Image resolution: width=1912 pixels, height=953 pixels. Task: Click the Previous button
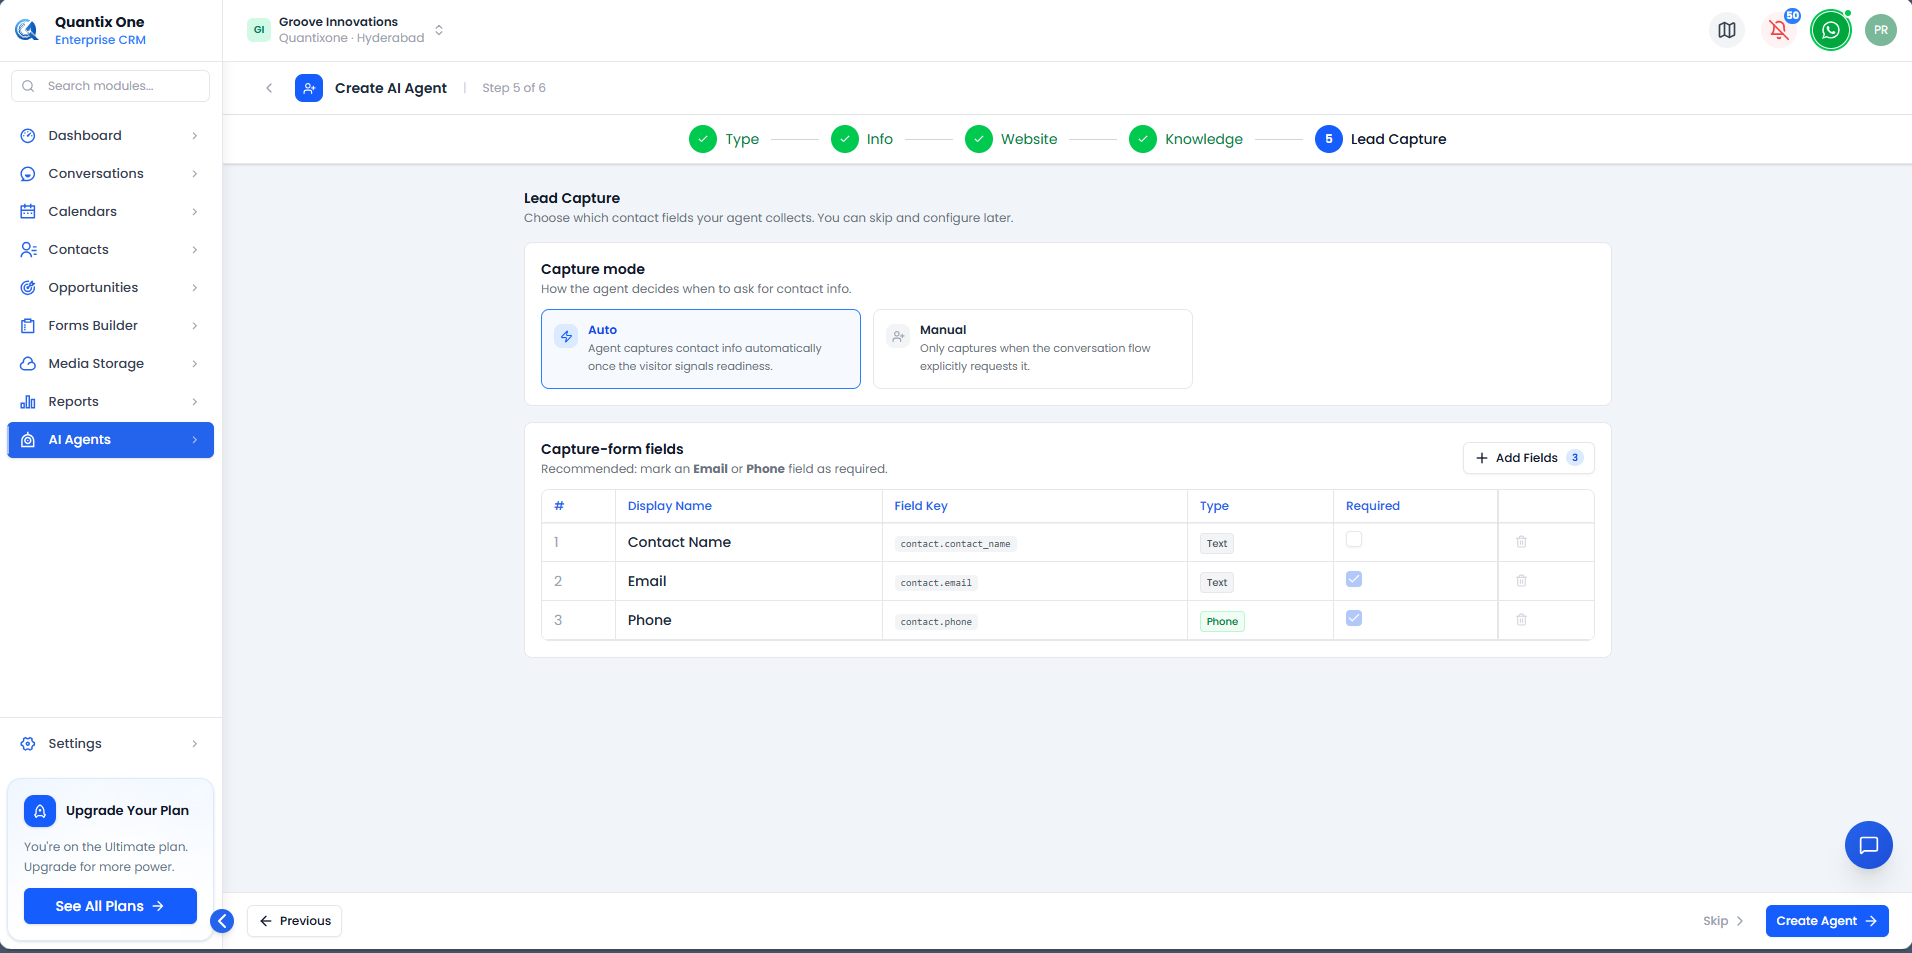pos(295,921)
